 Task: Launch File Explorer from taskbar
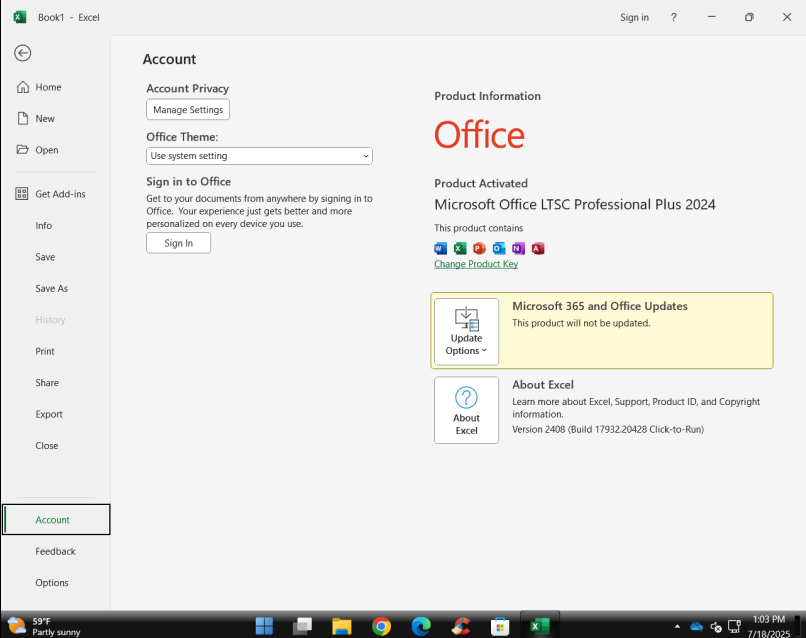[341, 626]
